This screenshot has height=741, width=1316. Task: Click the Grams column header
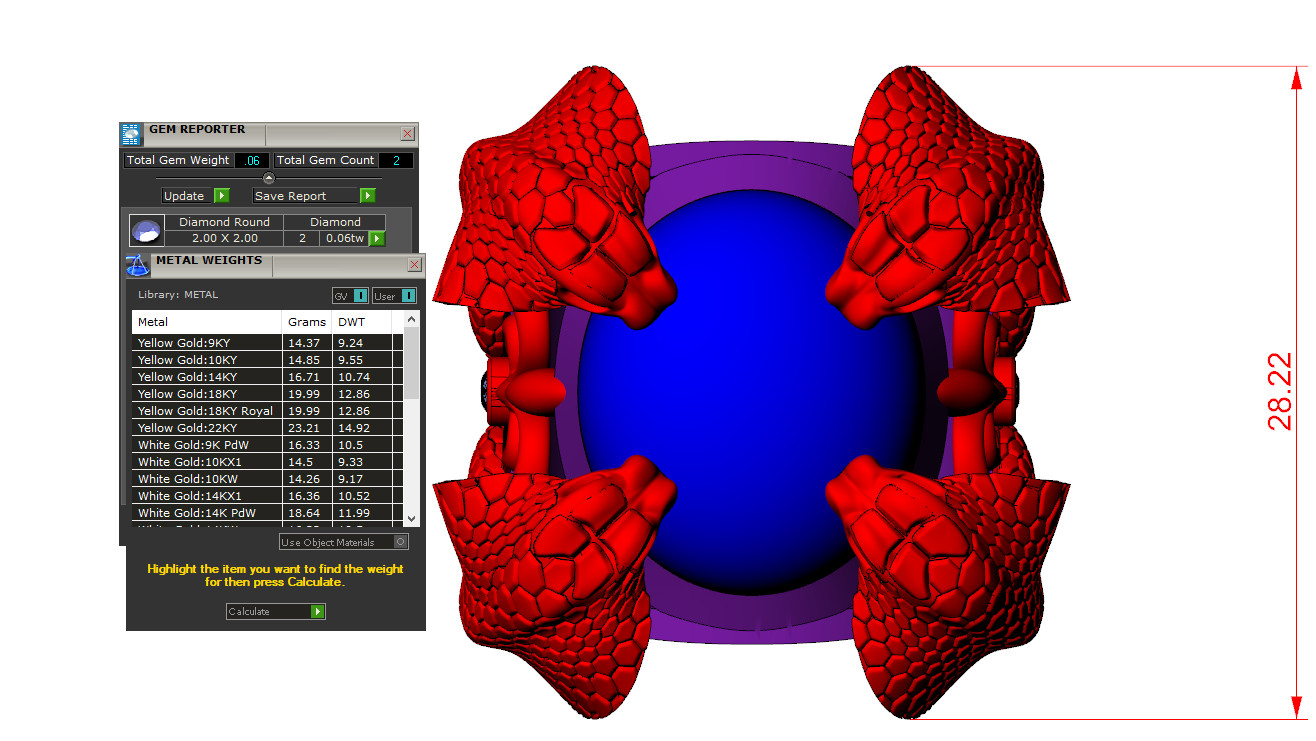coord(306,322)
